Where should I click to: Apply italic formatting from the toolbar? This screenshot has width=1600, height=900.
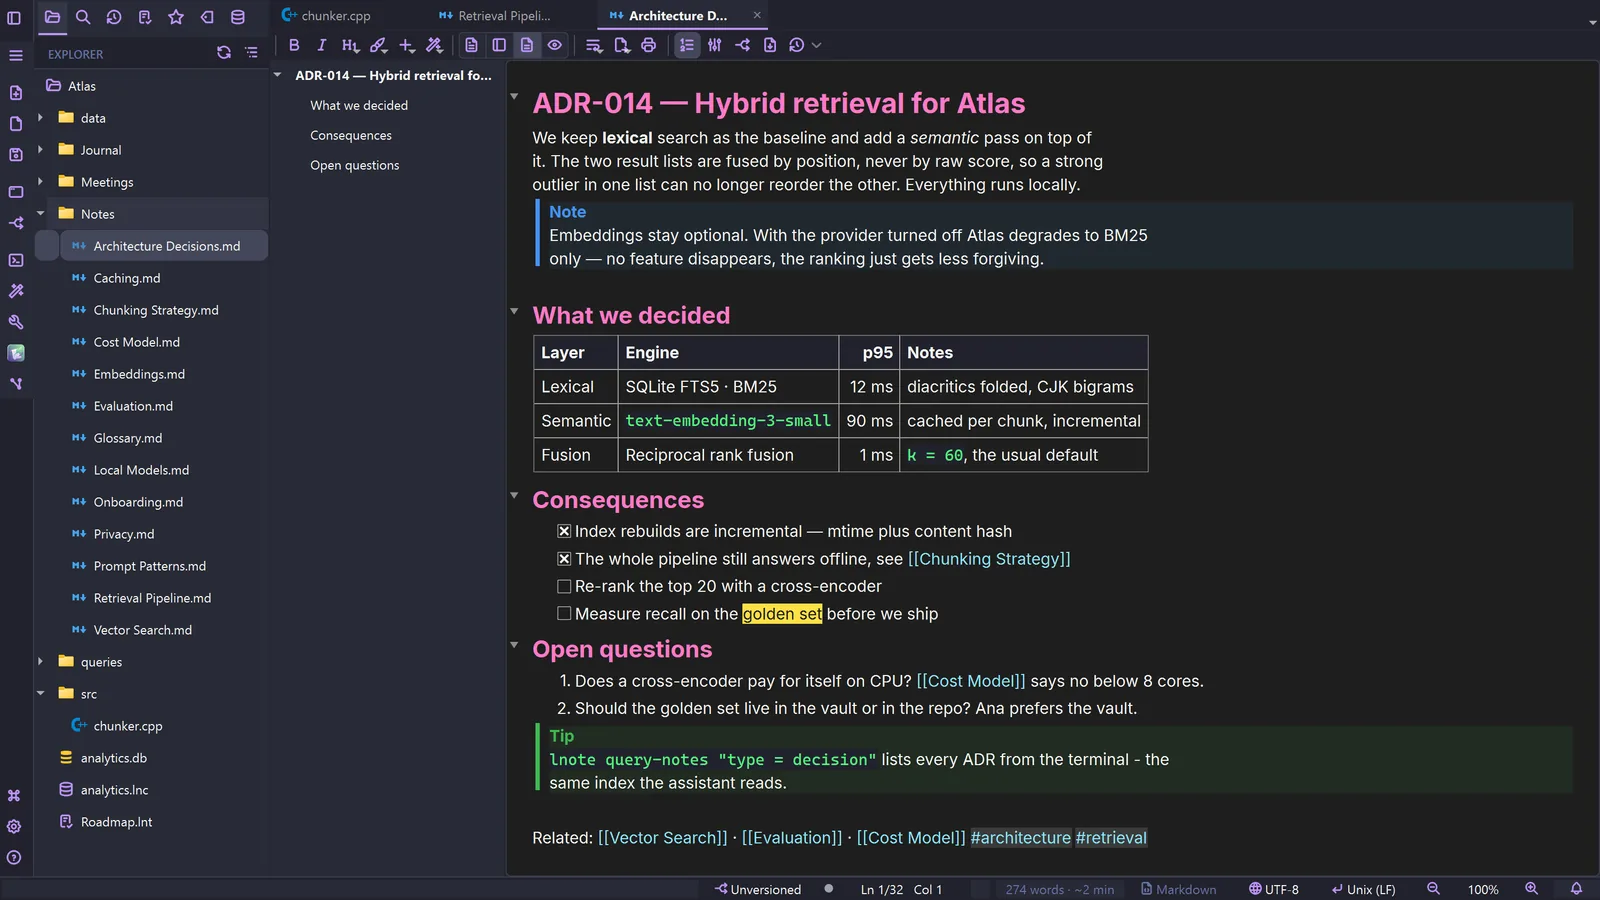tap(321, 45)
